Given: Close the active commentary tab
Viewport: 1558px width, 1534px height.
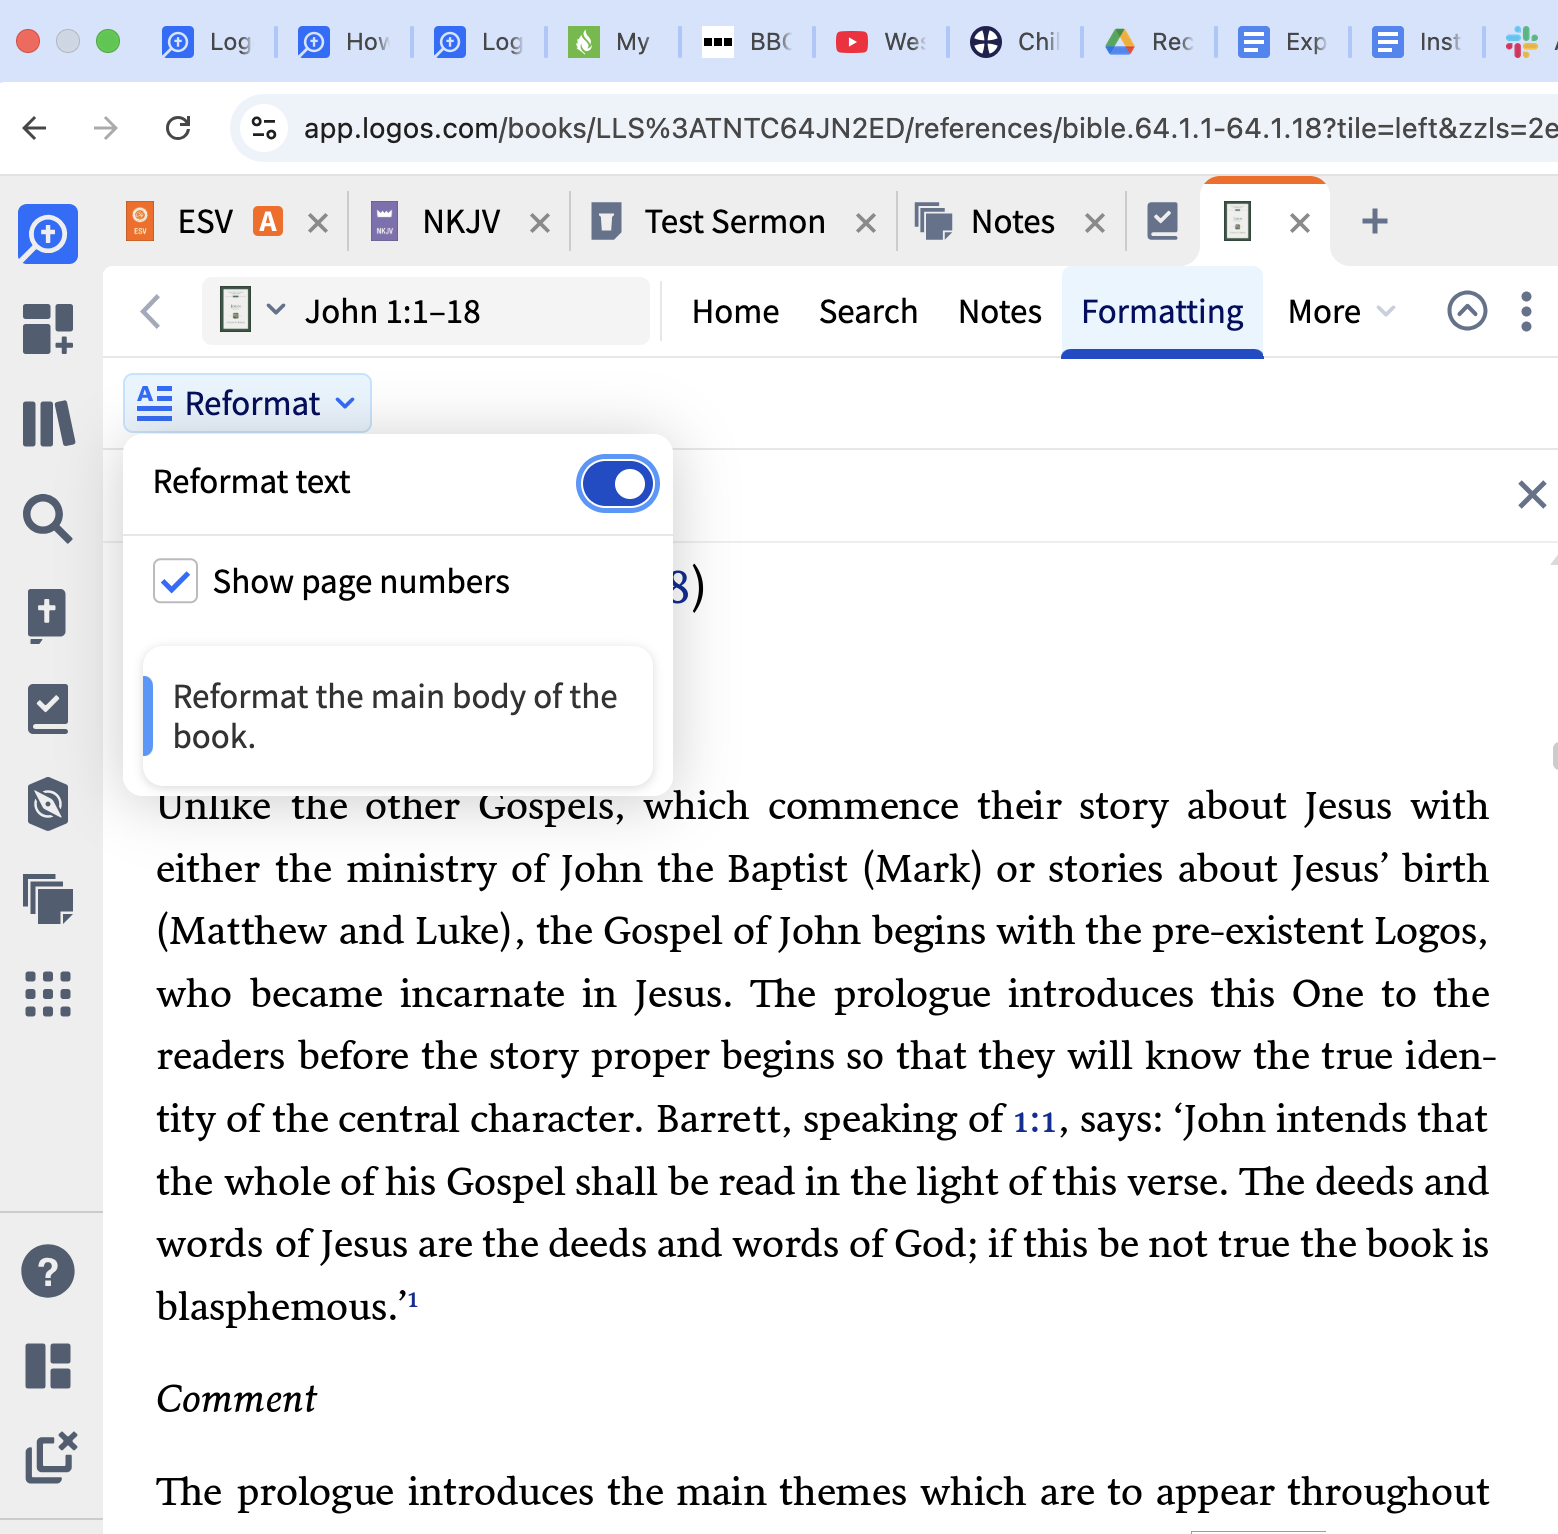Looking at the screenshot, I should (1300, 223).
